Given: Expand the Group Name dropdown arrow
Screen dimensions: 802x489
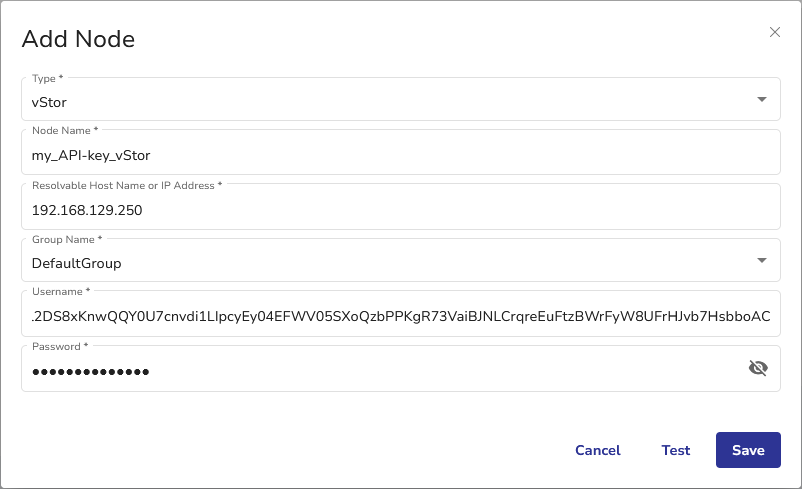Looking at the screenshot, I should [762, 261].
